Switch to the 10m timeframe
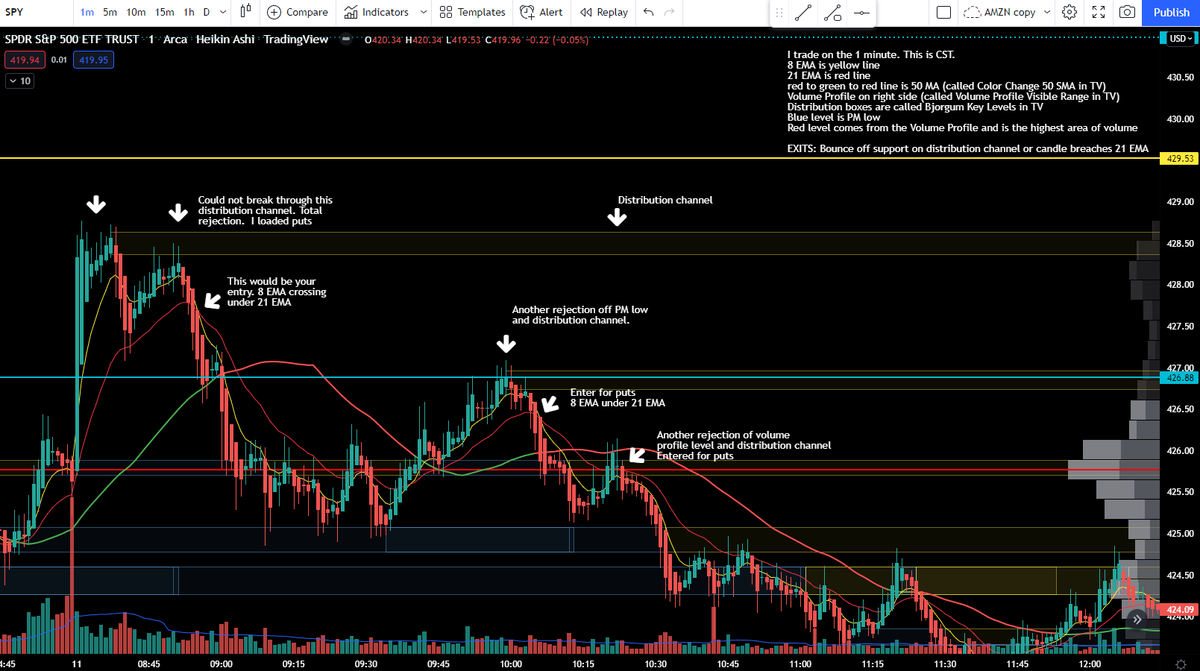The image size is (1200, 671). click(136, 12)
